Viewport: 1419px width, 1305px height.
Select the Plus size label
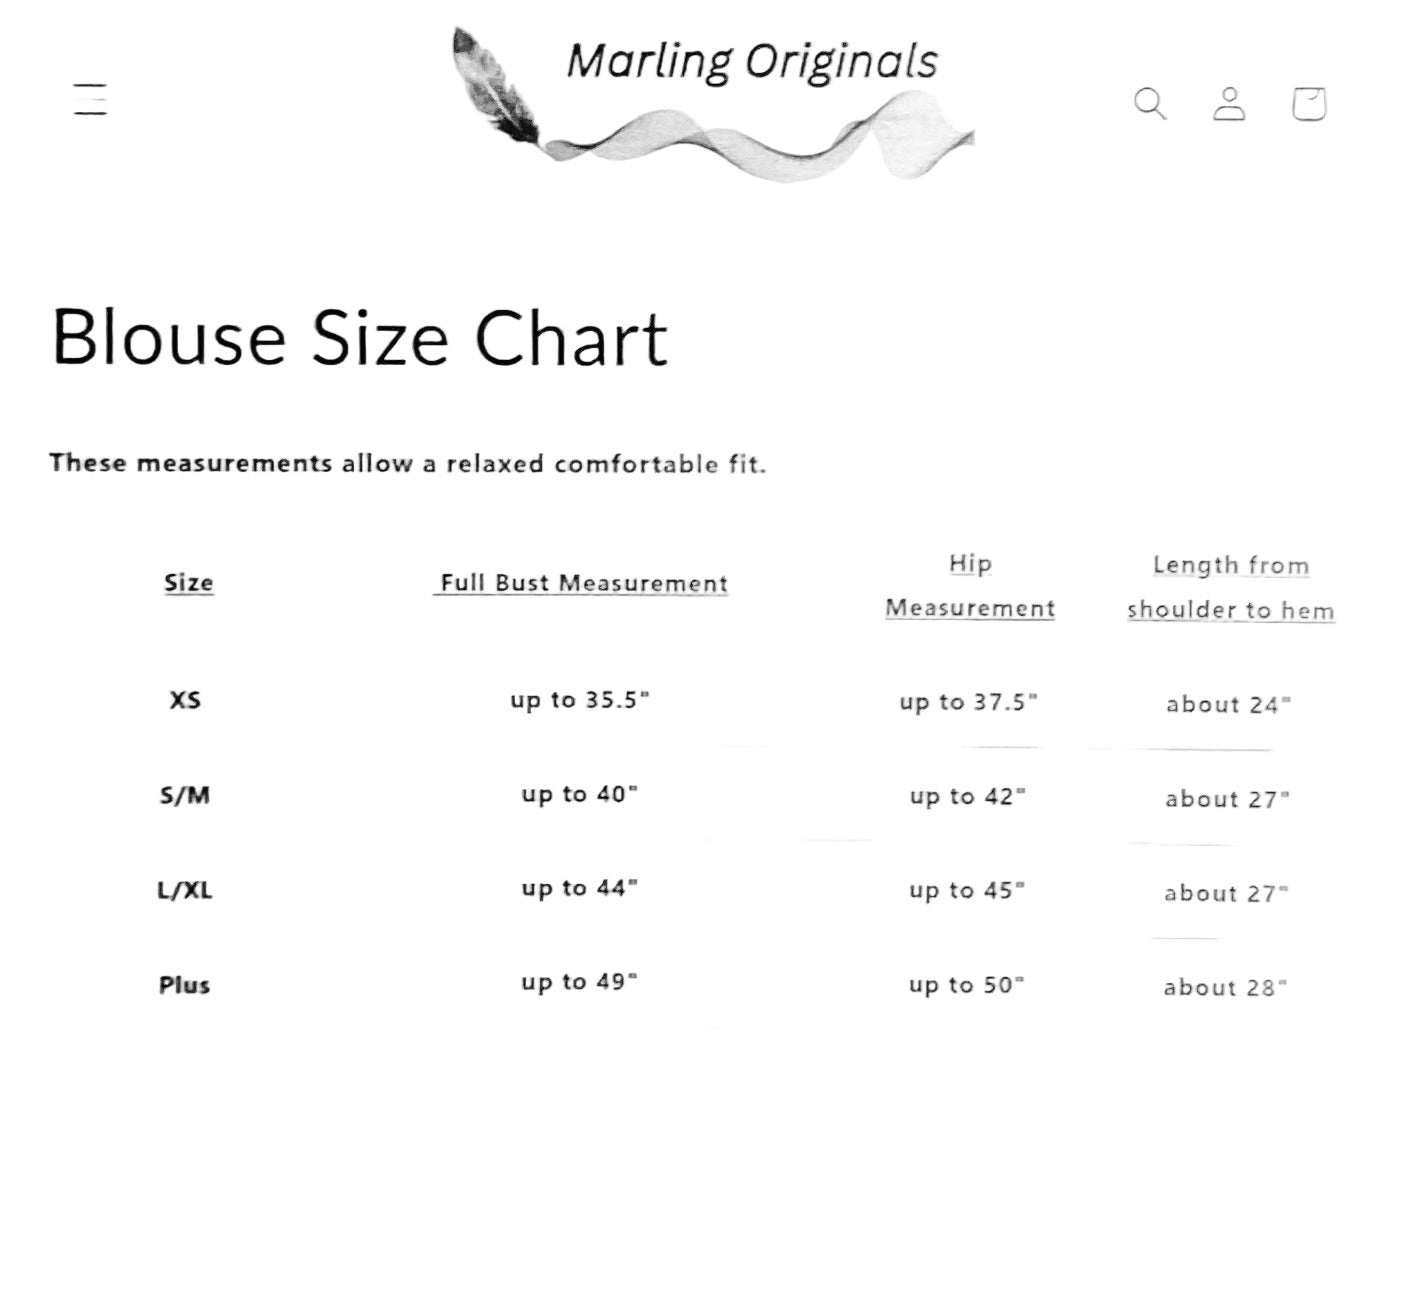(x=186, y=984)
